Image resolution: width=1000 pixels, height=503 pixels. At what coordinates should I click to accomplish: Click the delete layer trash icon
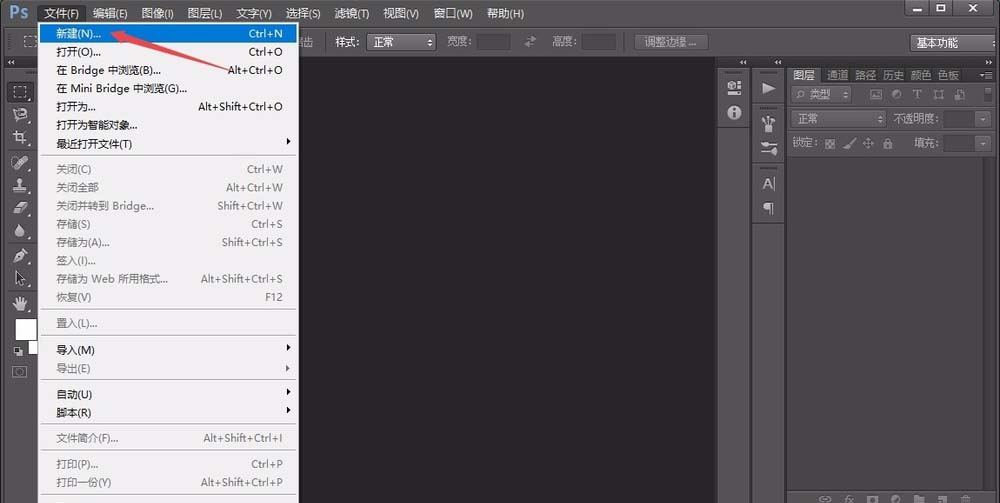click(966, 499)
